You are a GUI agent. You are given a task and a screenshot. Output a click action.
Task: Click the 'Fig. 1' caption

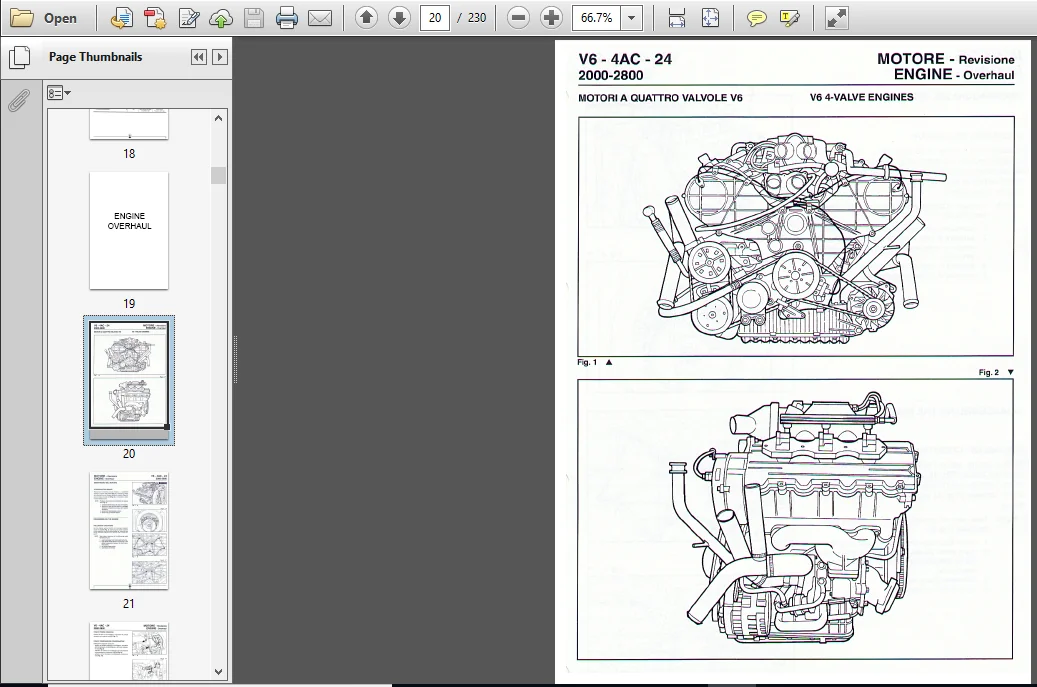pos(587,362)
